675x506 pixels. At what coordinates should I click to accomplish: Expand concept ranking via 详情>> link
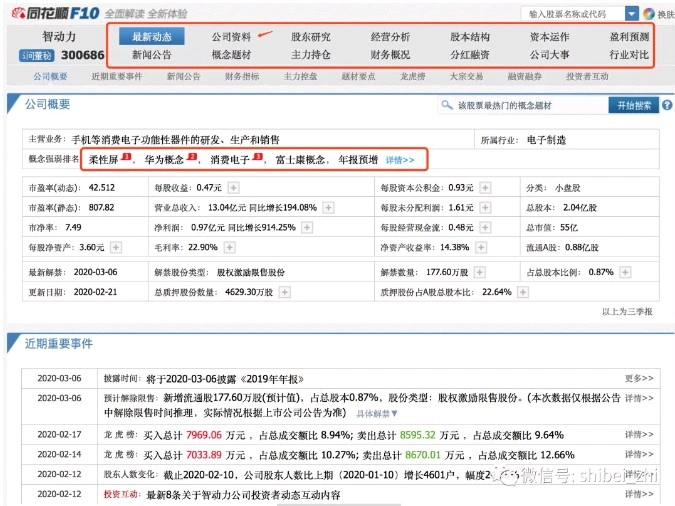400,159
